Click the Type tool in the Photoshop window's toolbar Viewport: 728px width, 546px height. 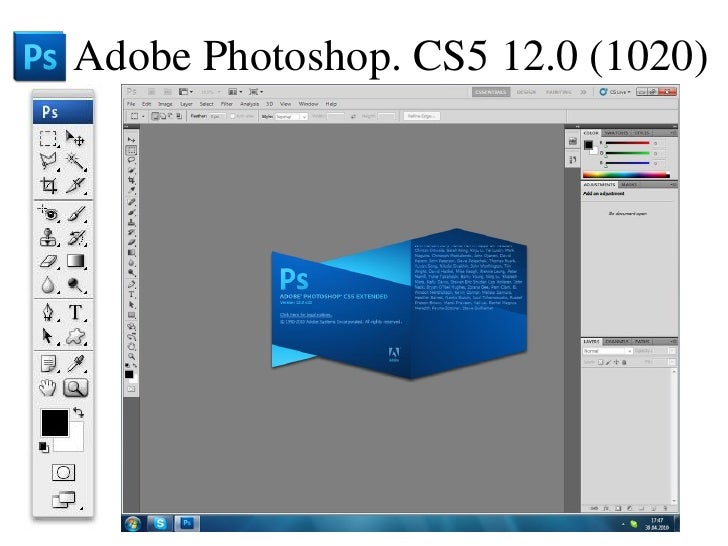(131, 294)
